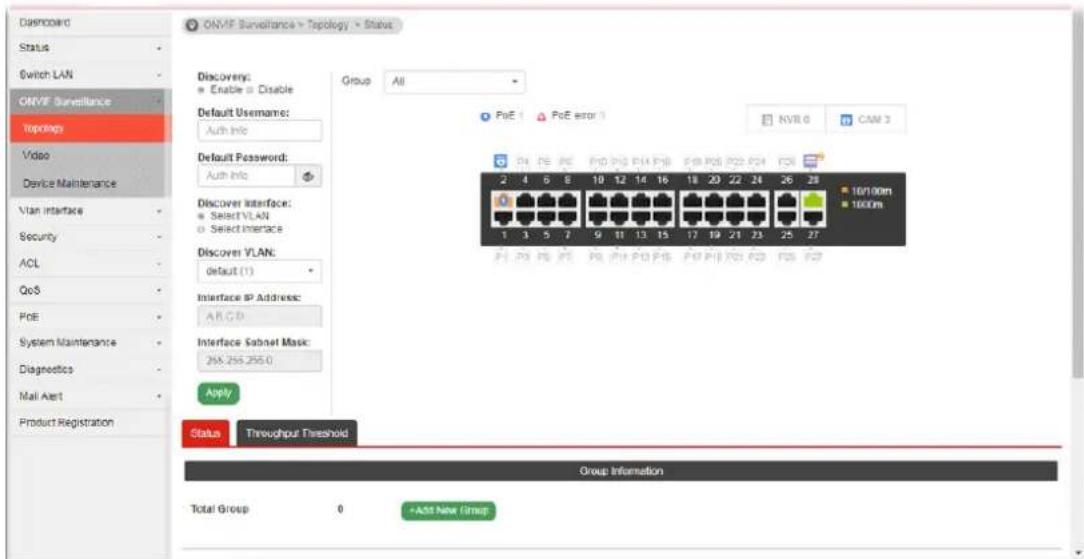Select port 9 jack on switch panel
Screen dimensions: 1084x559
599,217
